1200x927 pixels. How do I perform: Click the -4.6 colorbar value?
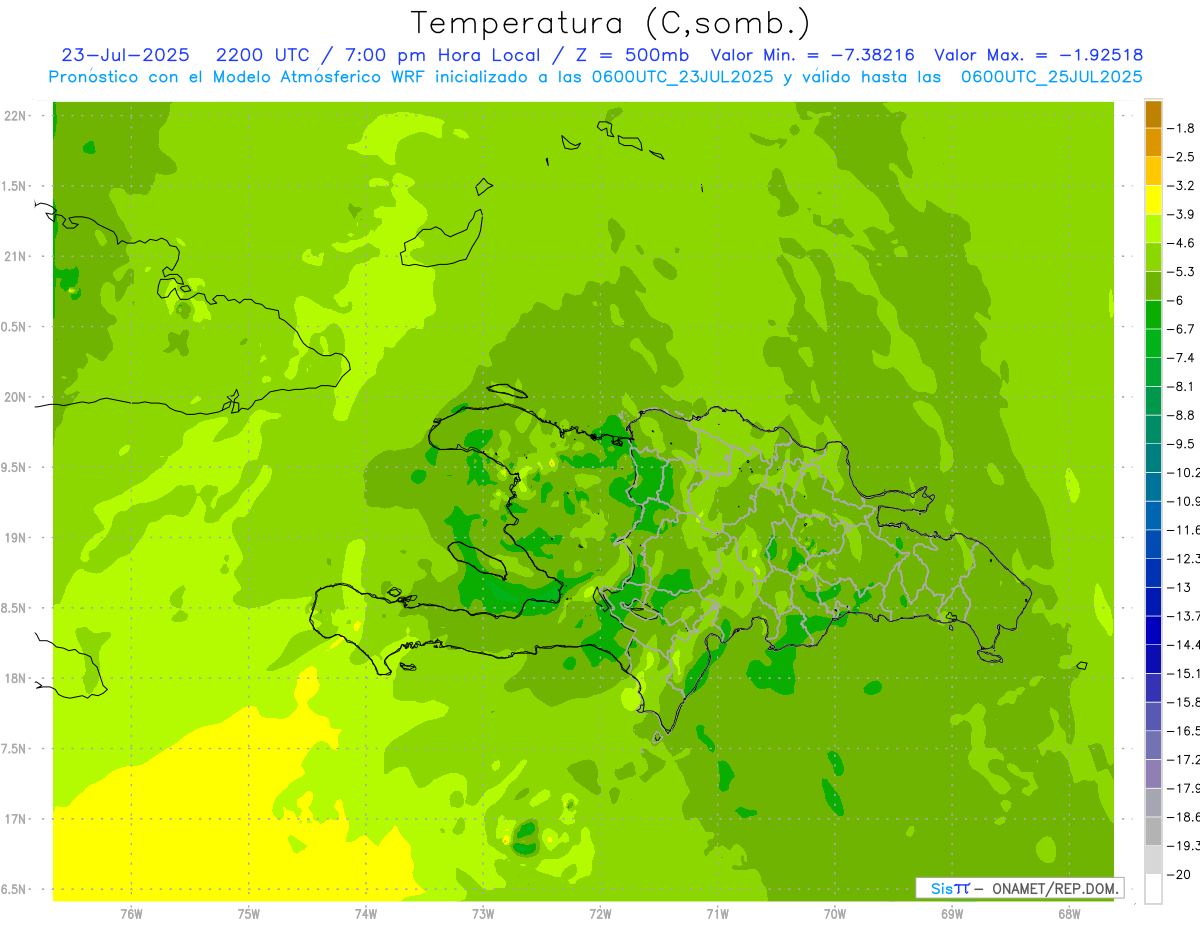1181,243
